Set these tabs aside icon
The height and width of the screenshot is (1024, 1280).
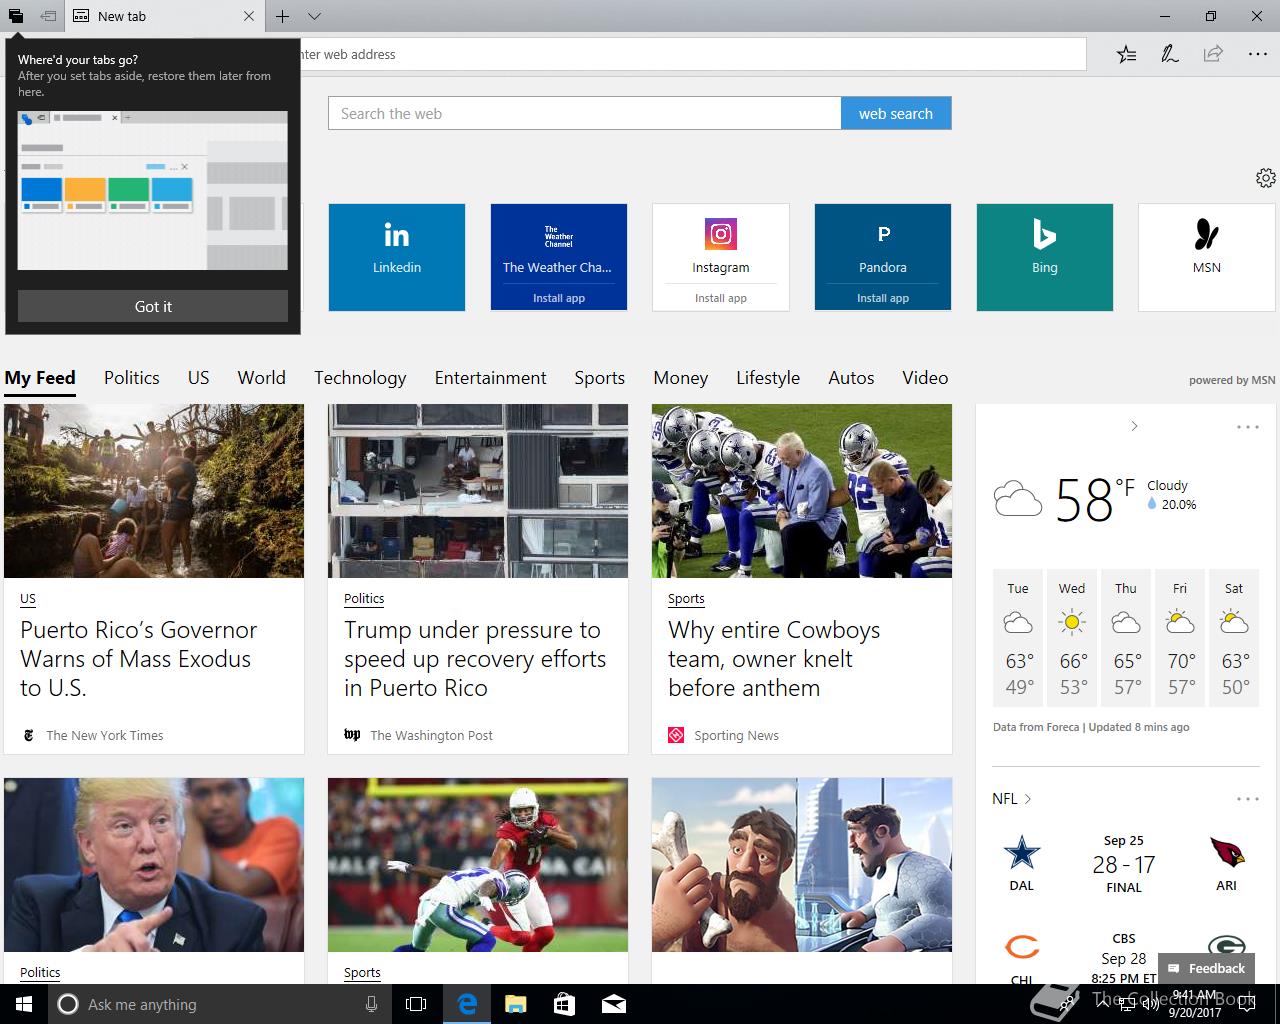click(48, 16)
